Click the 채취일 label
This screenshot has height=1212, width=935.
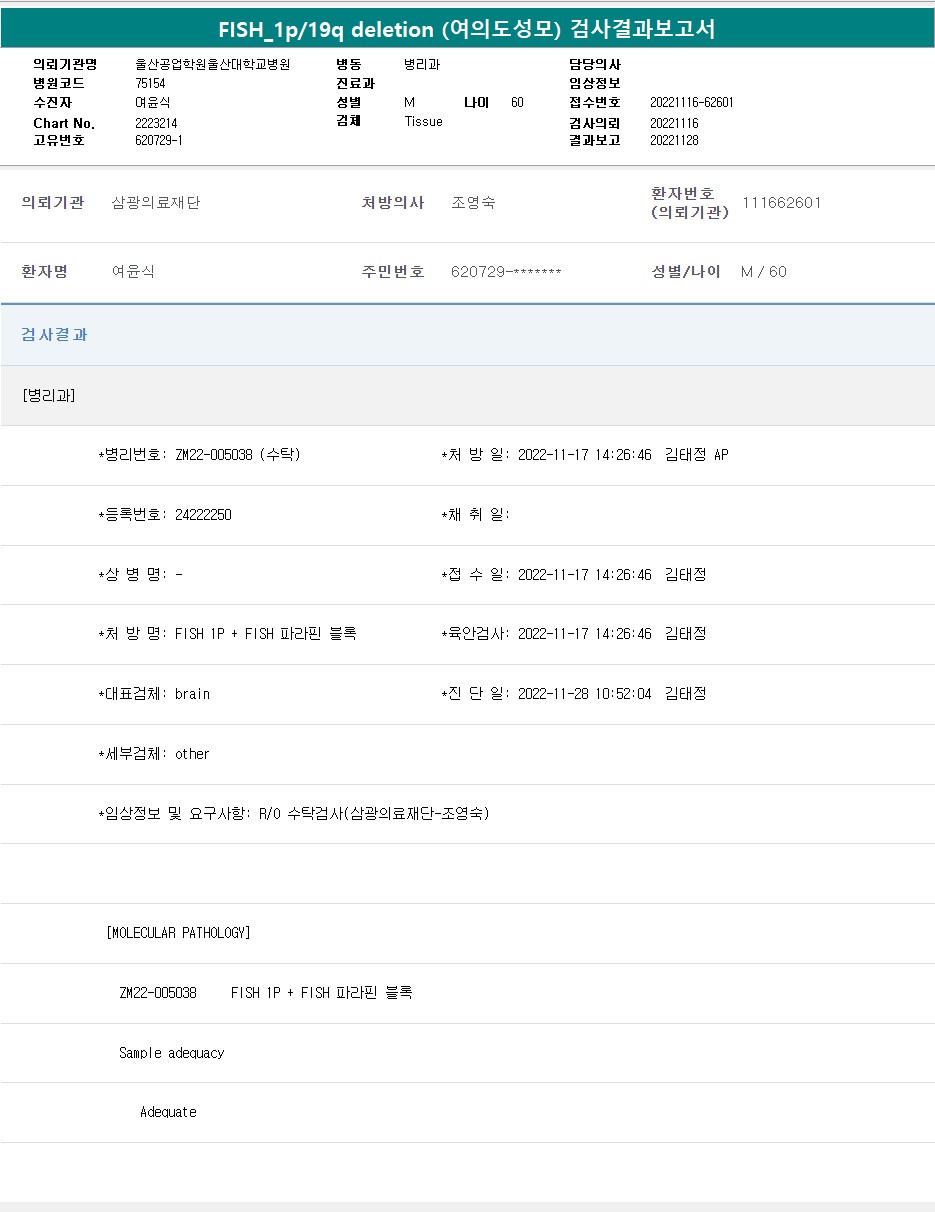475,515
